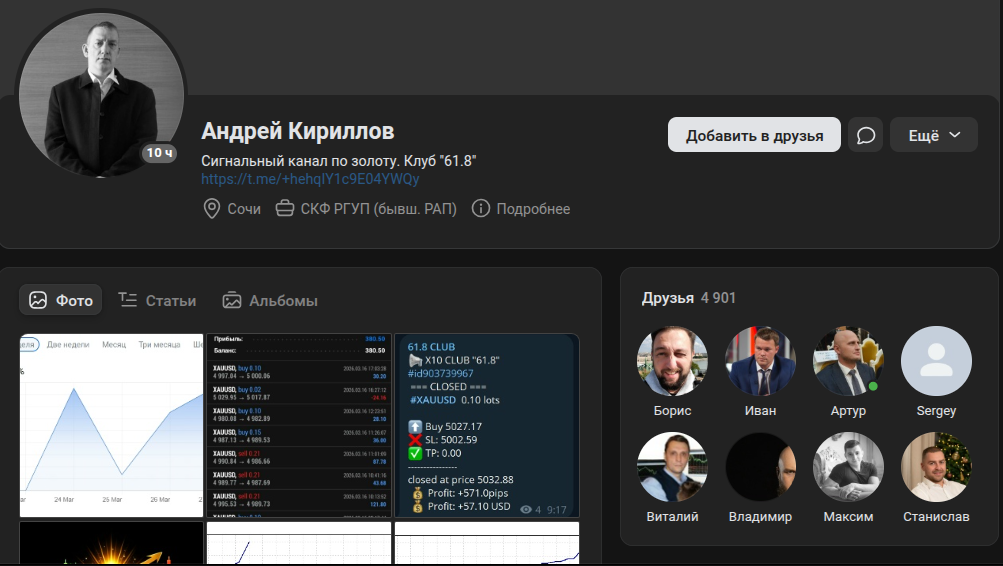Click the info icon beside Подробнее

(x=480, y=208)
